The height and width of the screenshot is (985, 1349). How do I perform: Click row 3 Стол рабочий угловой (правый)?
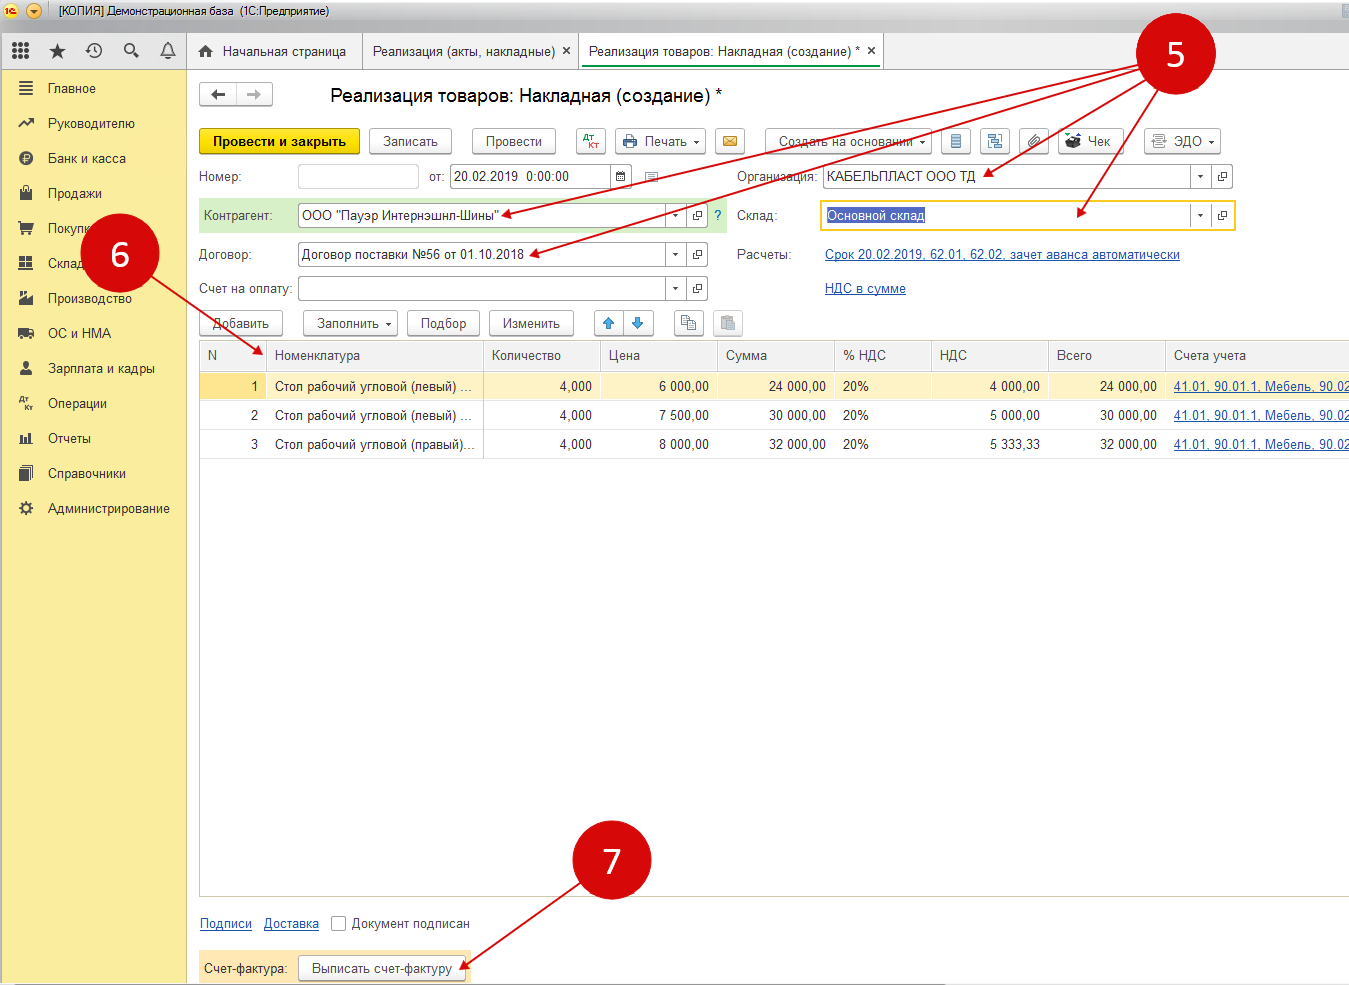(374, 444)
